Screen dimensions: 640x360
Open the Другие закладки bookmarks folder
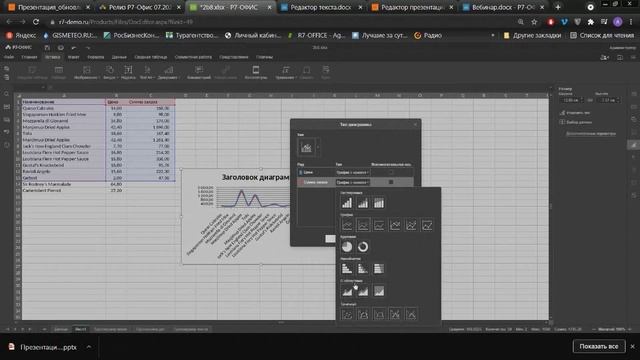[532, 36]
